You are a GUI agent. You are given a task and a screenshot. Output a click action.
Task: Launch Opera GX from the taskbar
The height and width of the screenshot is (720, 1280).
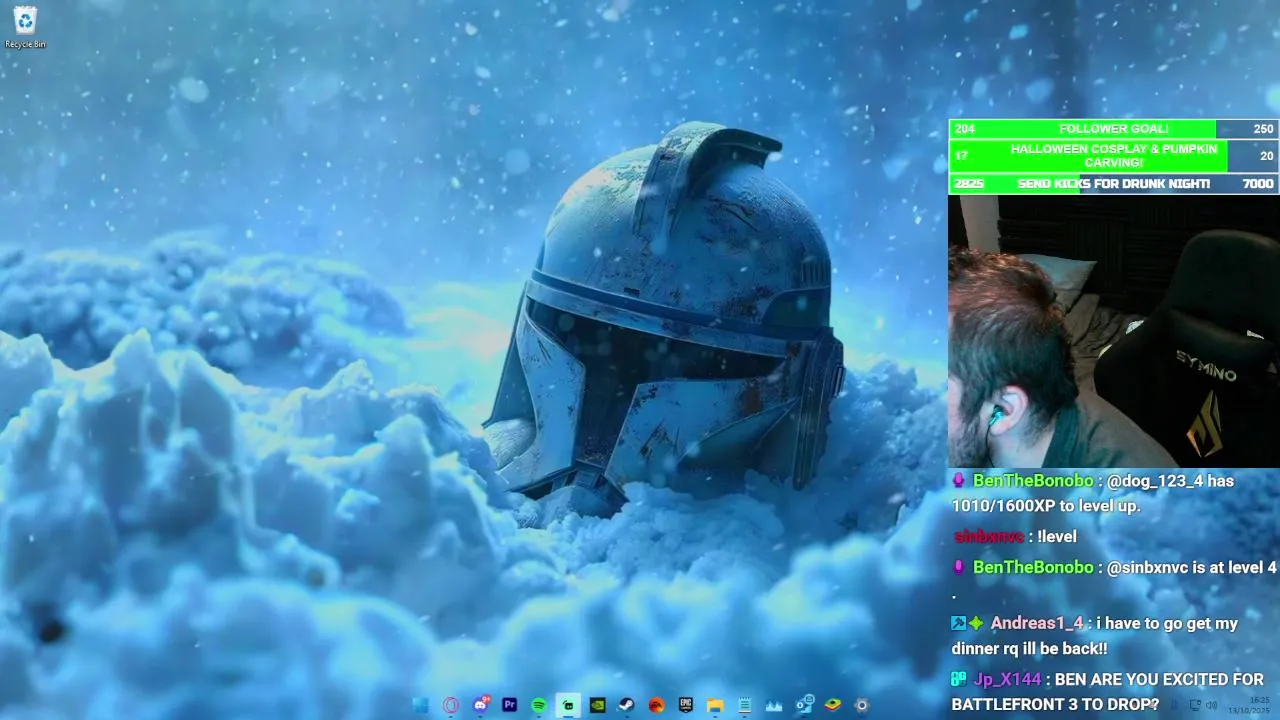tap(451, 705)
